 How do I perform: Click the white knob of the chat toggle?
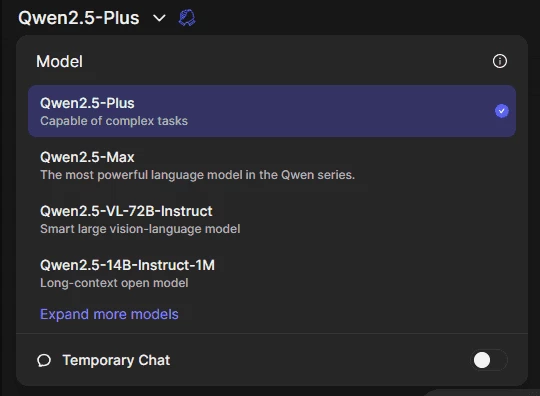(x=482, y=360)
